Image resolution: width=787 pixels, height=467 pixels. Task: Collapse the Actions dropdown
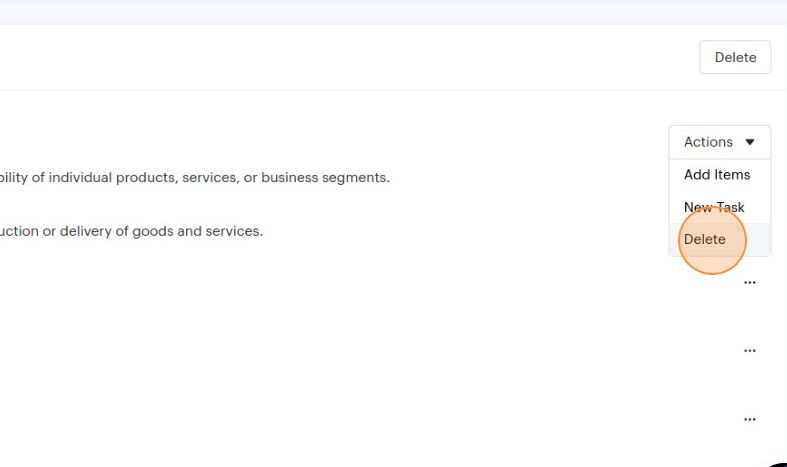pyautogui.click(x=719, y=142)
